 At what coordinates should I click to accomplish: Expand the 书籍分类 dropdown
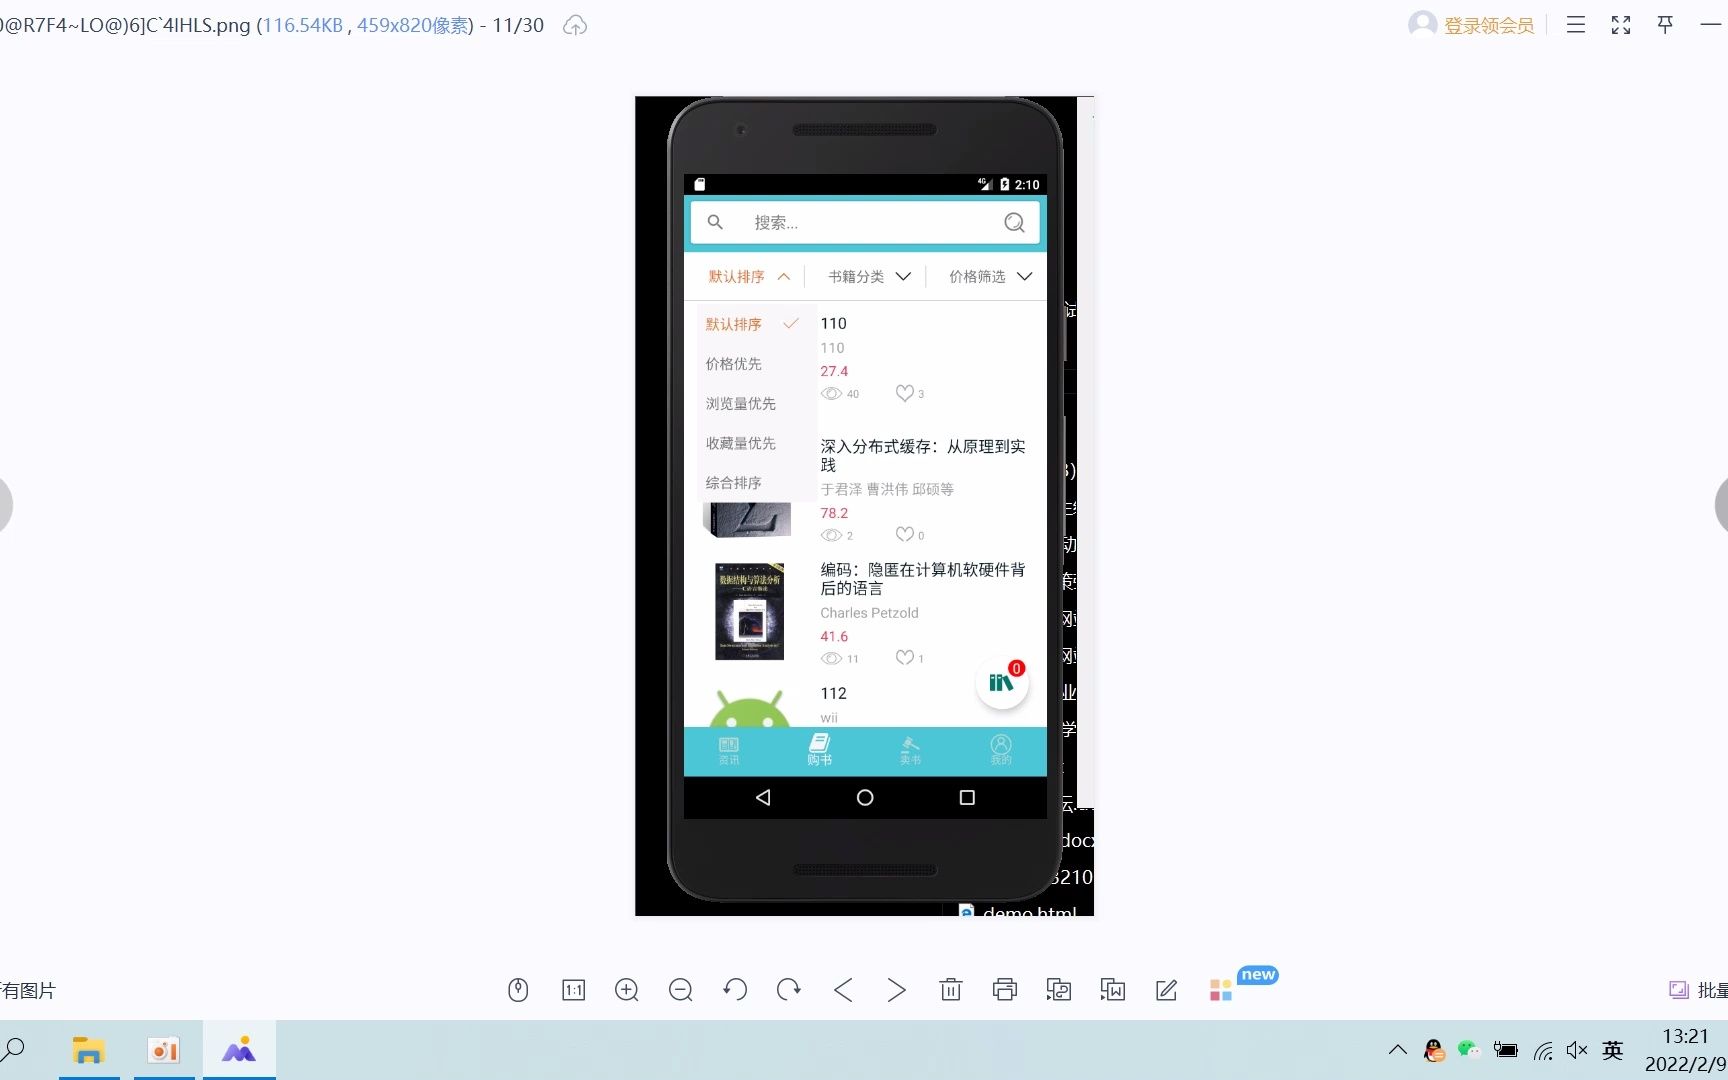pyautogui.click(x=866, y=276)
